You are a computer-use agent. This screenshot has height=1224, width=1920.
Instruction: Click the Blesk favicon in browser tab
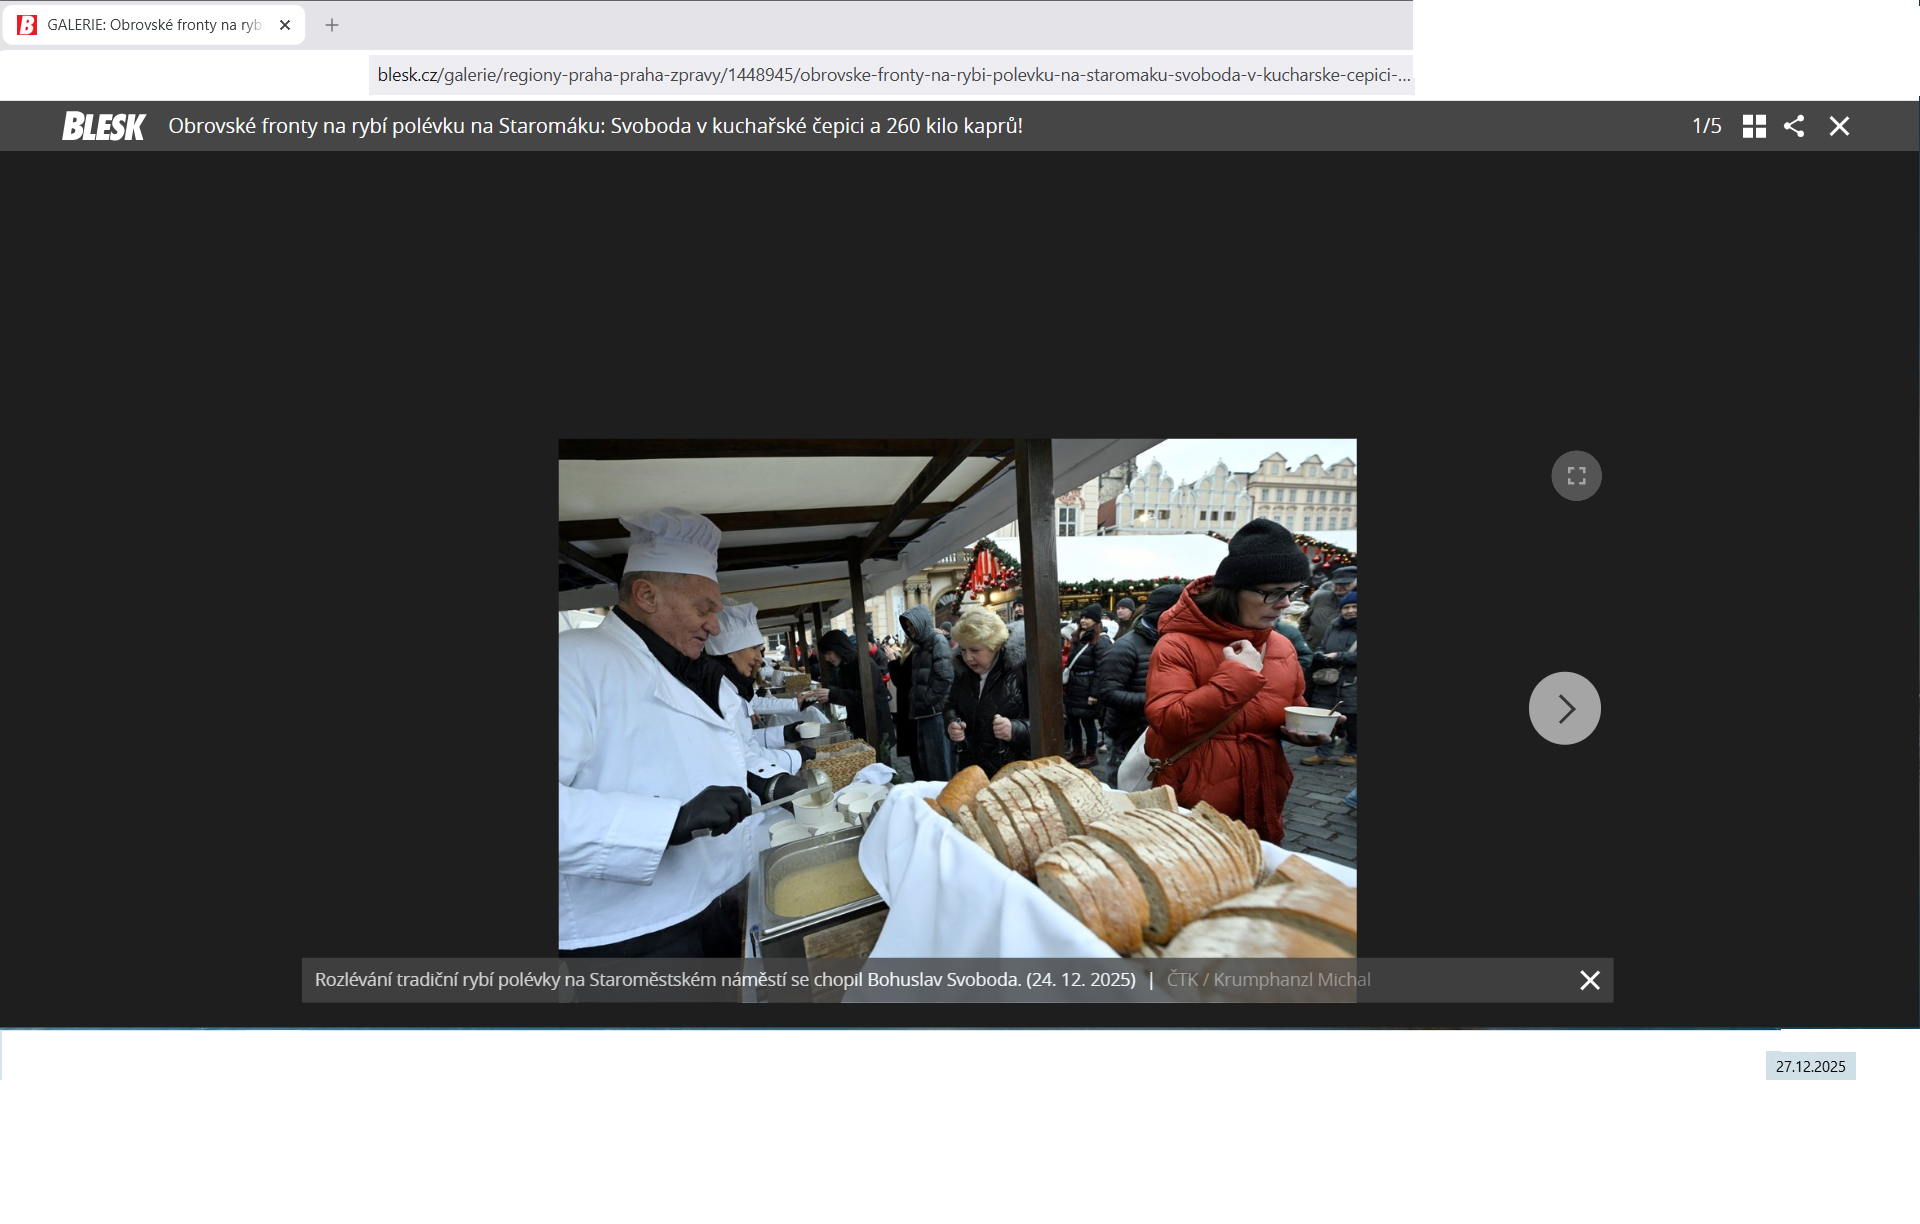[27, 25]
